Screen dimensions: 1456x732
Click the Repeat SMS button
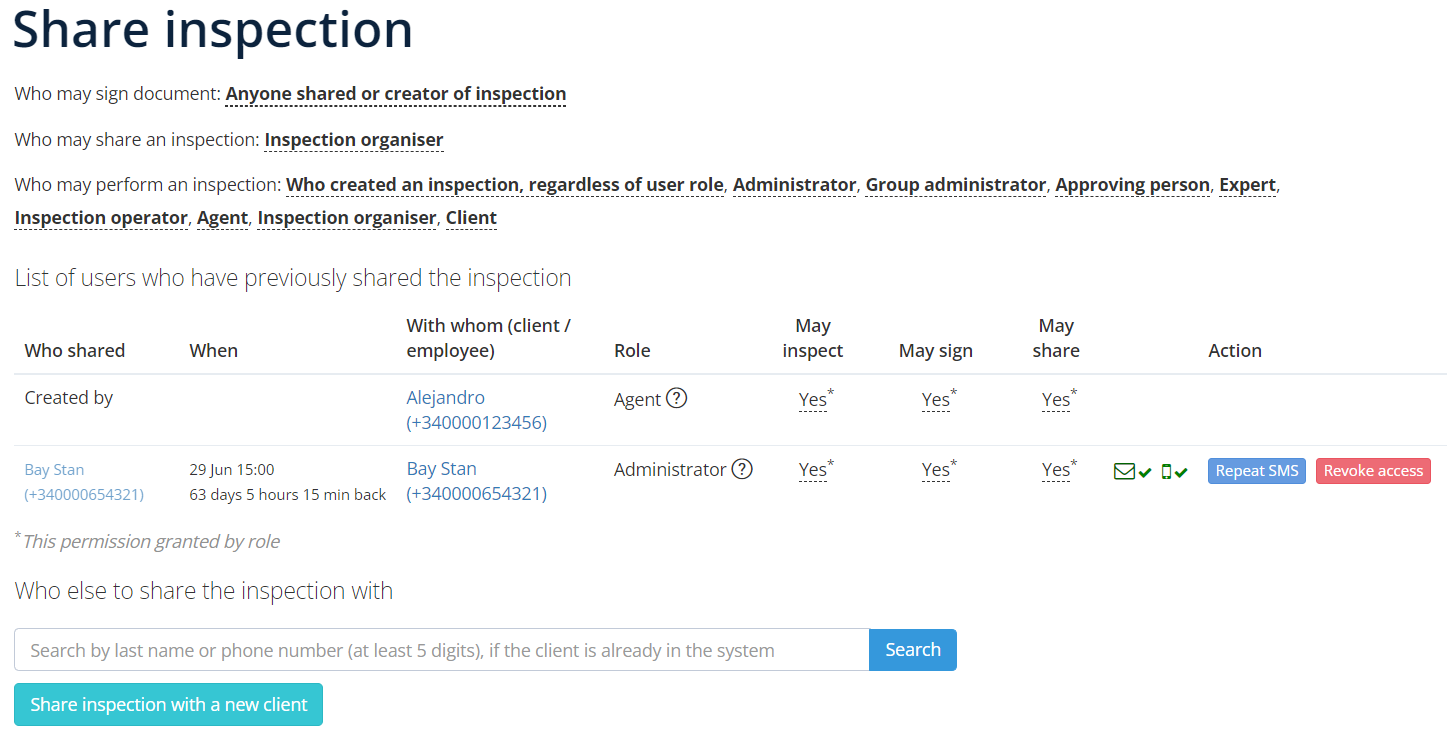coord(1257,471)
